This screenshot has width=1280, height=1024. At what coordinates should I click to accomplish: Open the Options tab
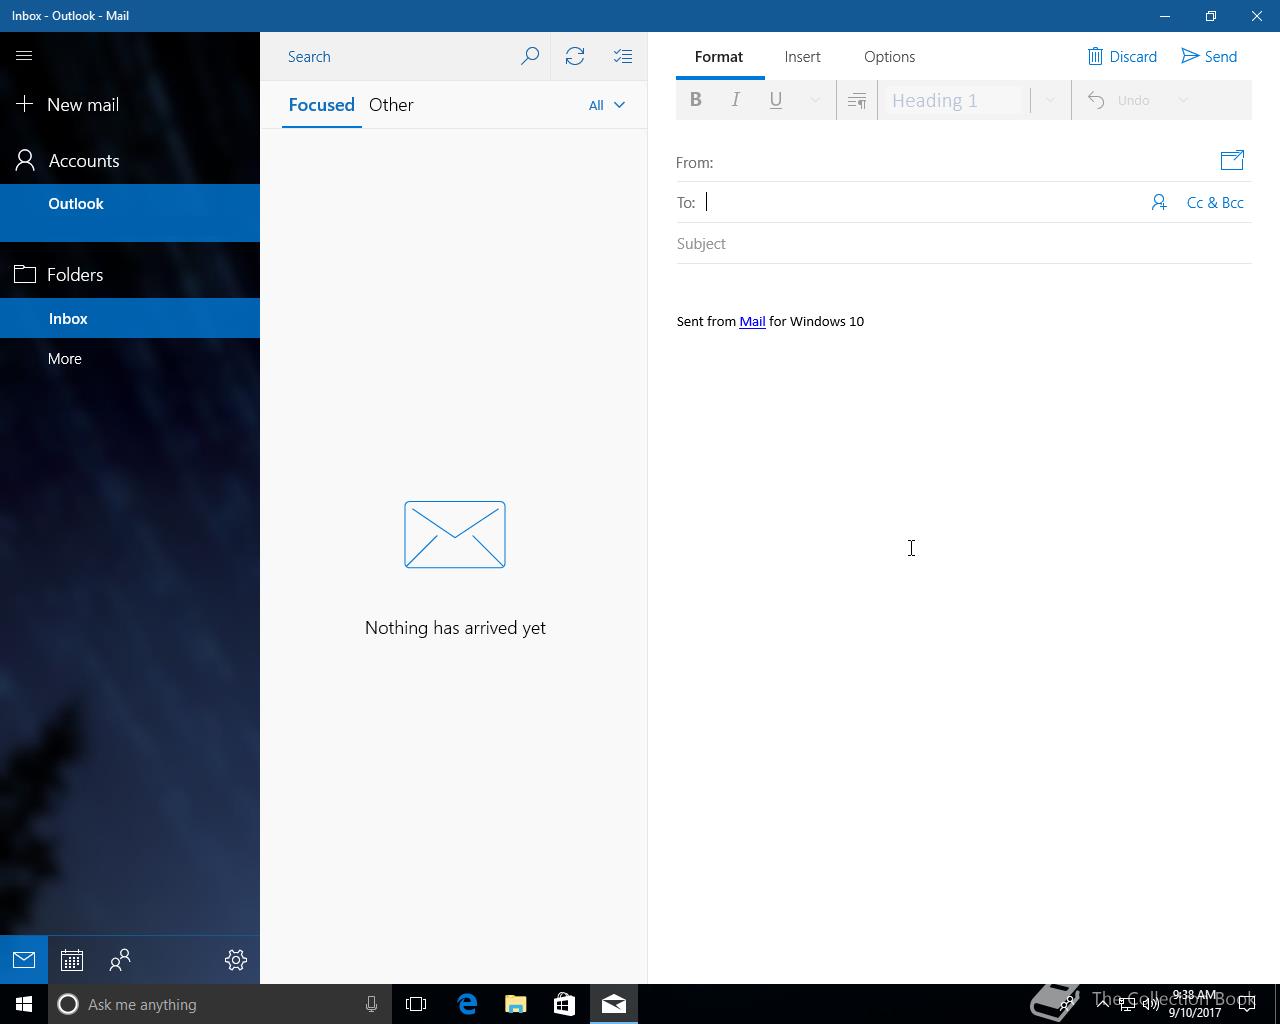click(x=889, y=56)
